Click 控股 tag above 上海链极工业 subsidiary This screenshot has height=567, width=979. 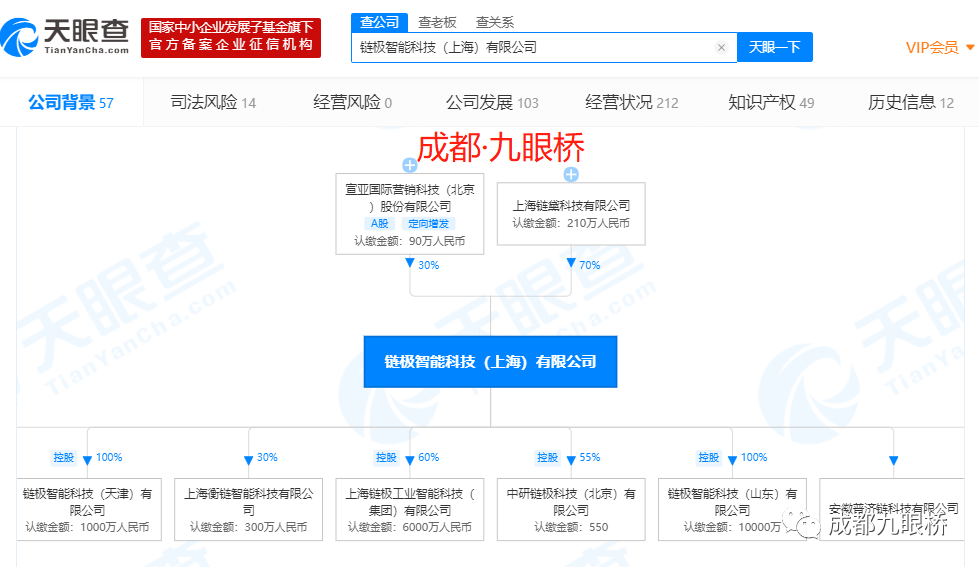386,458
